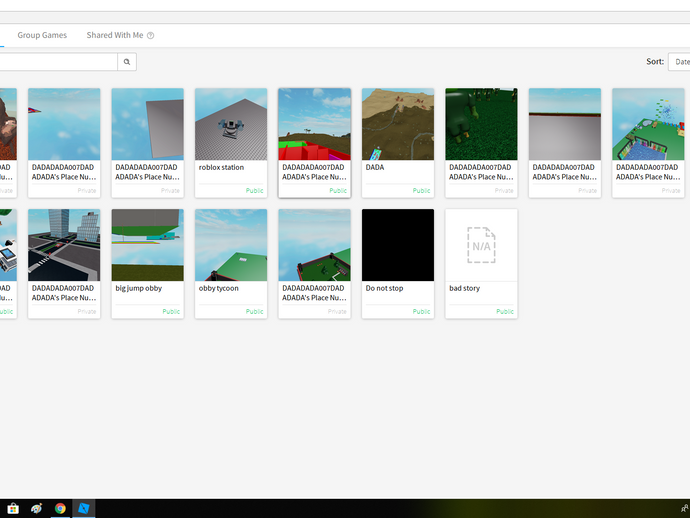The height and width of the screenshot is (518, 690).
Task: Focus the game search input field
Action: pos(59,62)
